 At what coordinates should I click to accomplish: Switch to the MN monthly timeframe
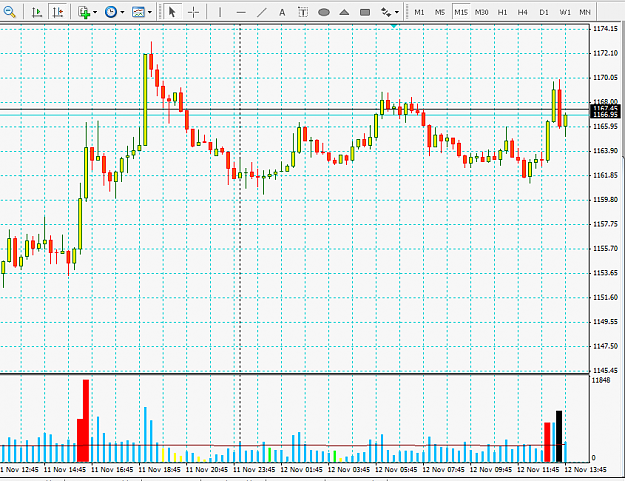[585, 12]
